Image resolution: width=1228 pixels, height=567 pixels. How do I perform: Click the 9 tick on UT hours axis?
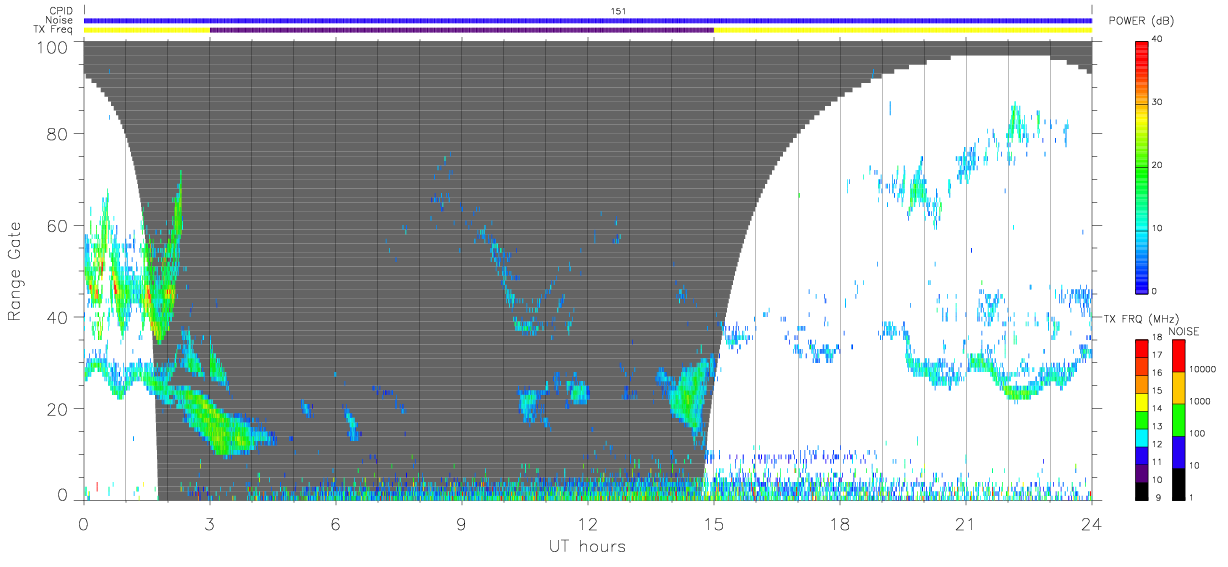coord(462,523)
